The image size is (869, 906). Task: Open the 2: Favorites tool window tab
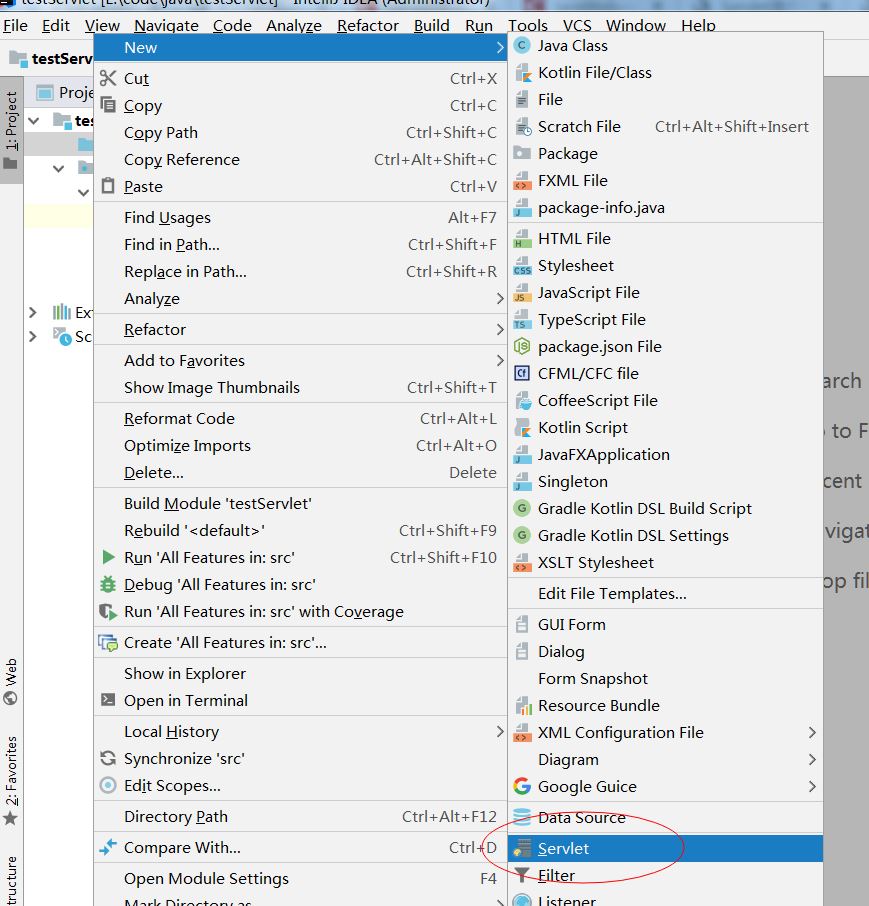tap(11, 780)
